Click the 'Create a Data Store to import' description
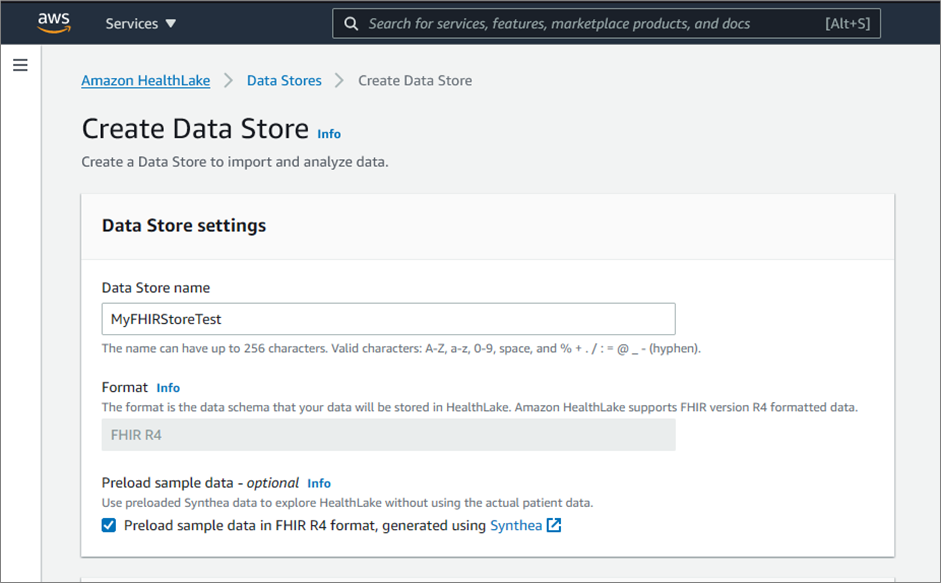This screenshot has height=583, width=941. pyautogui.click(x=235, y=162)
